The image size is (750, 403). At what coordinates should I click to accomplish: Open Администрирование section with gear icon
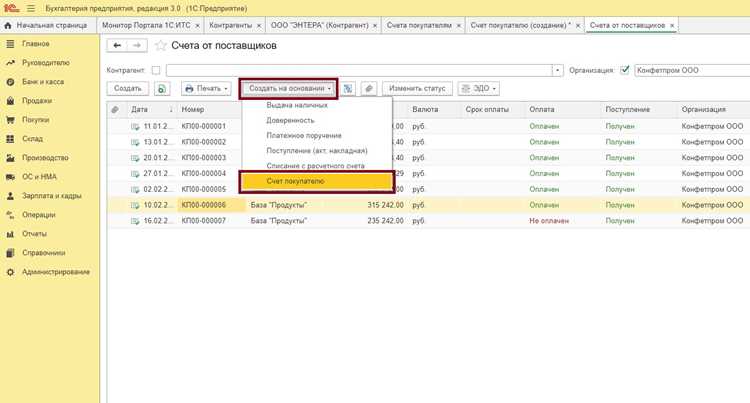coord(55,272)
